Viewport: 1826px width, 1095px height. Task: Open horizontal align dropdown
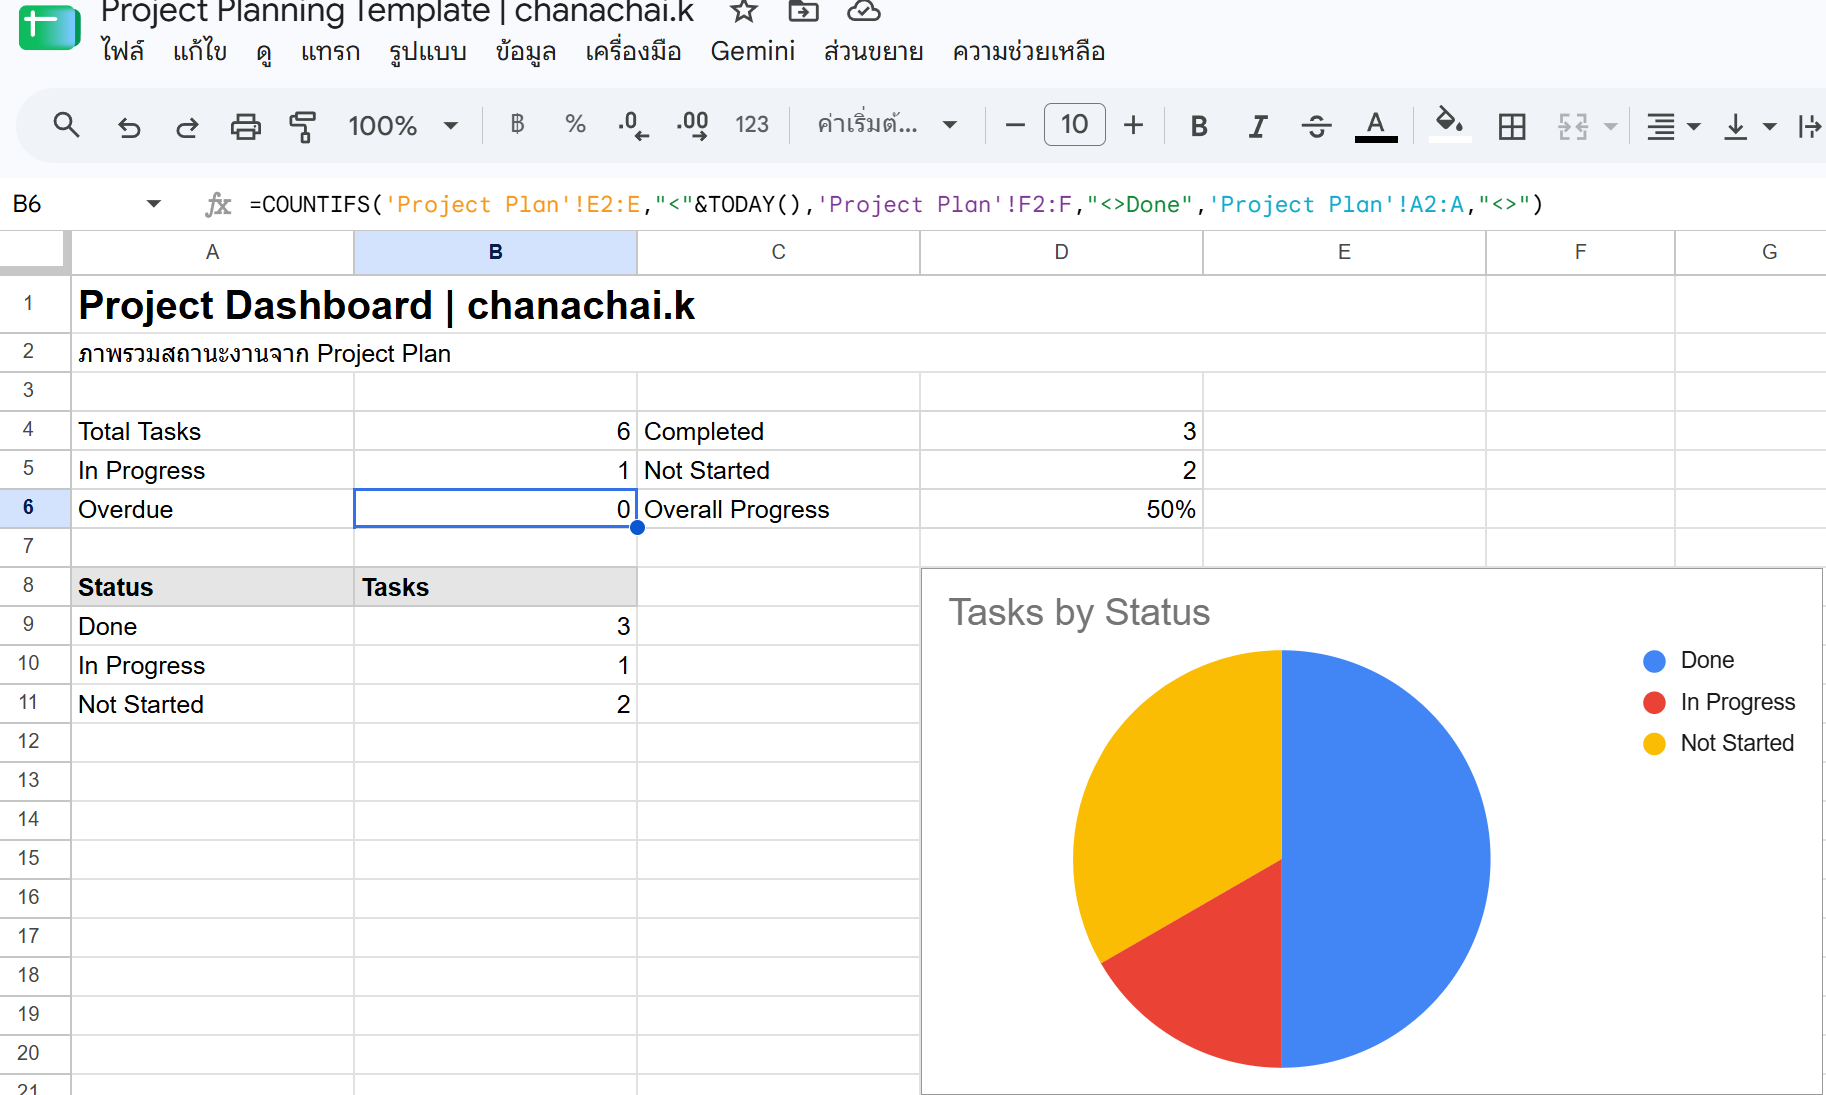[x=1673, y=126]
